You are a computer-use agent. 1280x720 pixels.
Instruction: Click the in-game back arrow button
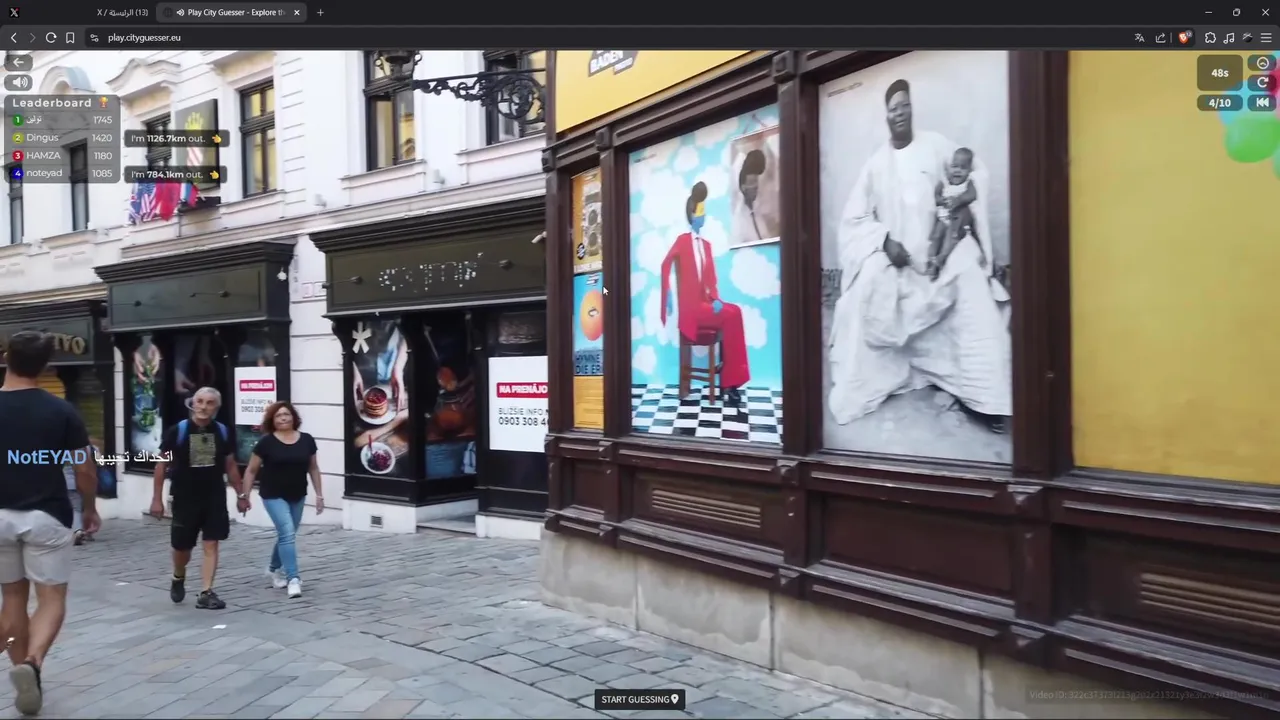[x=18, y=62]
